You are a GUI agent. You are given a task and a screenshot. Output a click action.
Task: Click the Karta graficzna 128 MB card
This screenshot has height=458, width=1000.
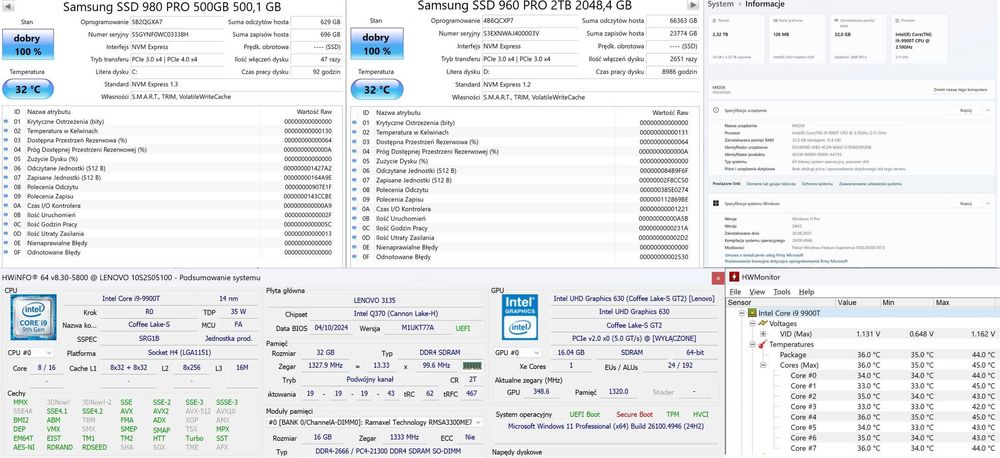click(x=797, y=39)
